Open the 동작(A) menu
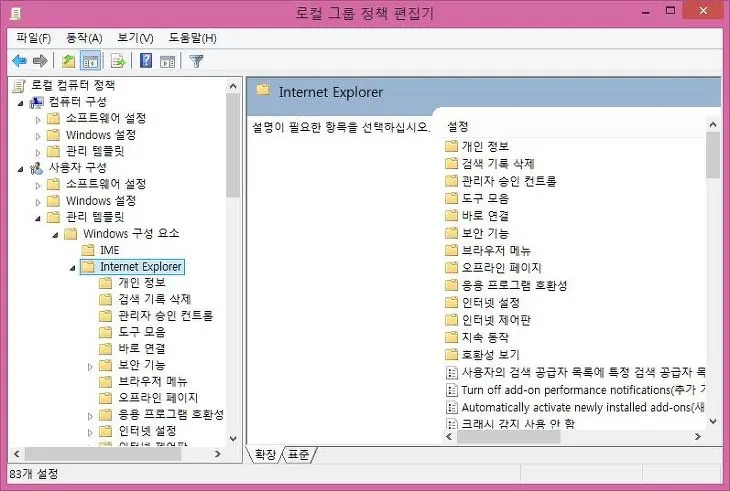This screenshot has width=730, height=491. [x=84, y=38]
